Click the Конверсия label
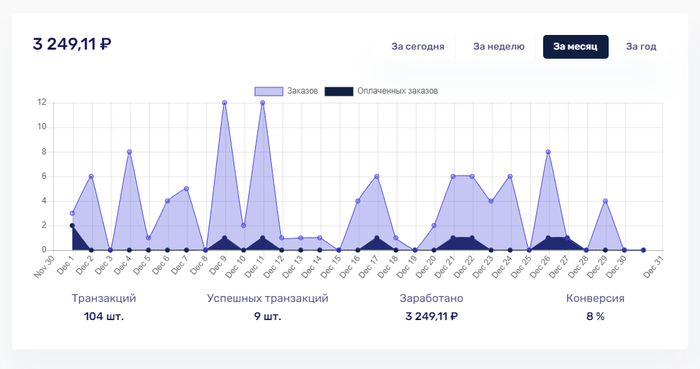This screenshot has width=700, height=369. click(x=595, y=298)
